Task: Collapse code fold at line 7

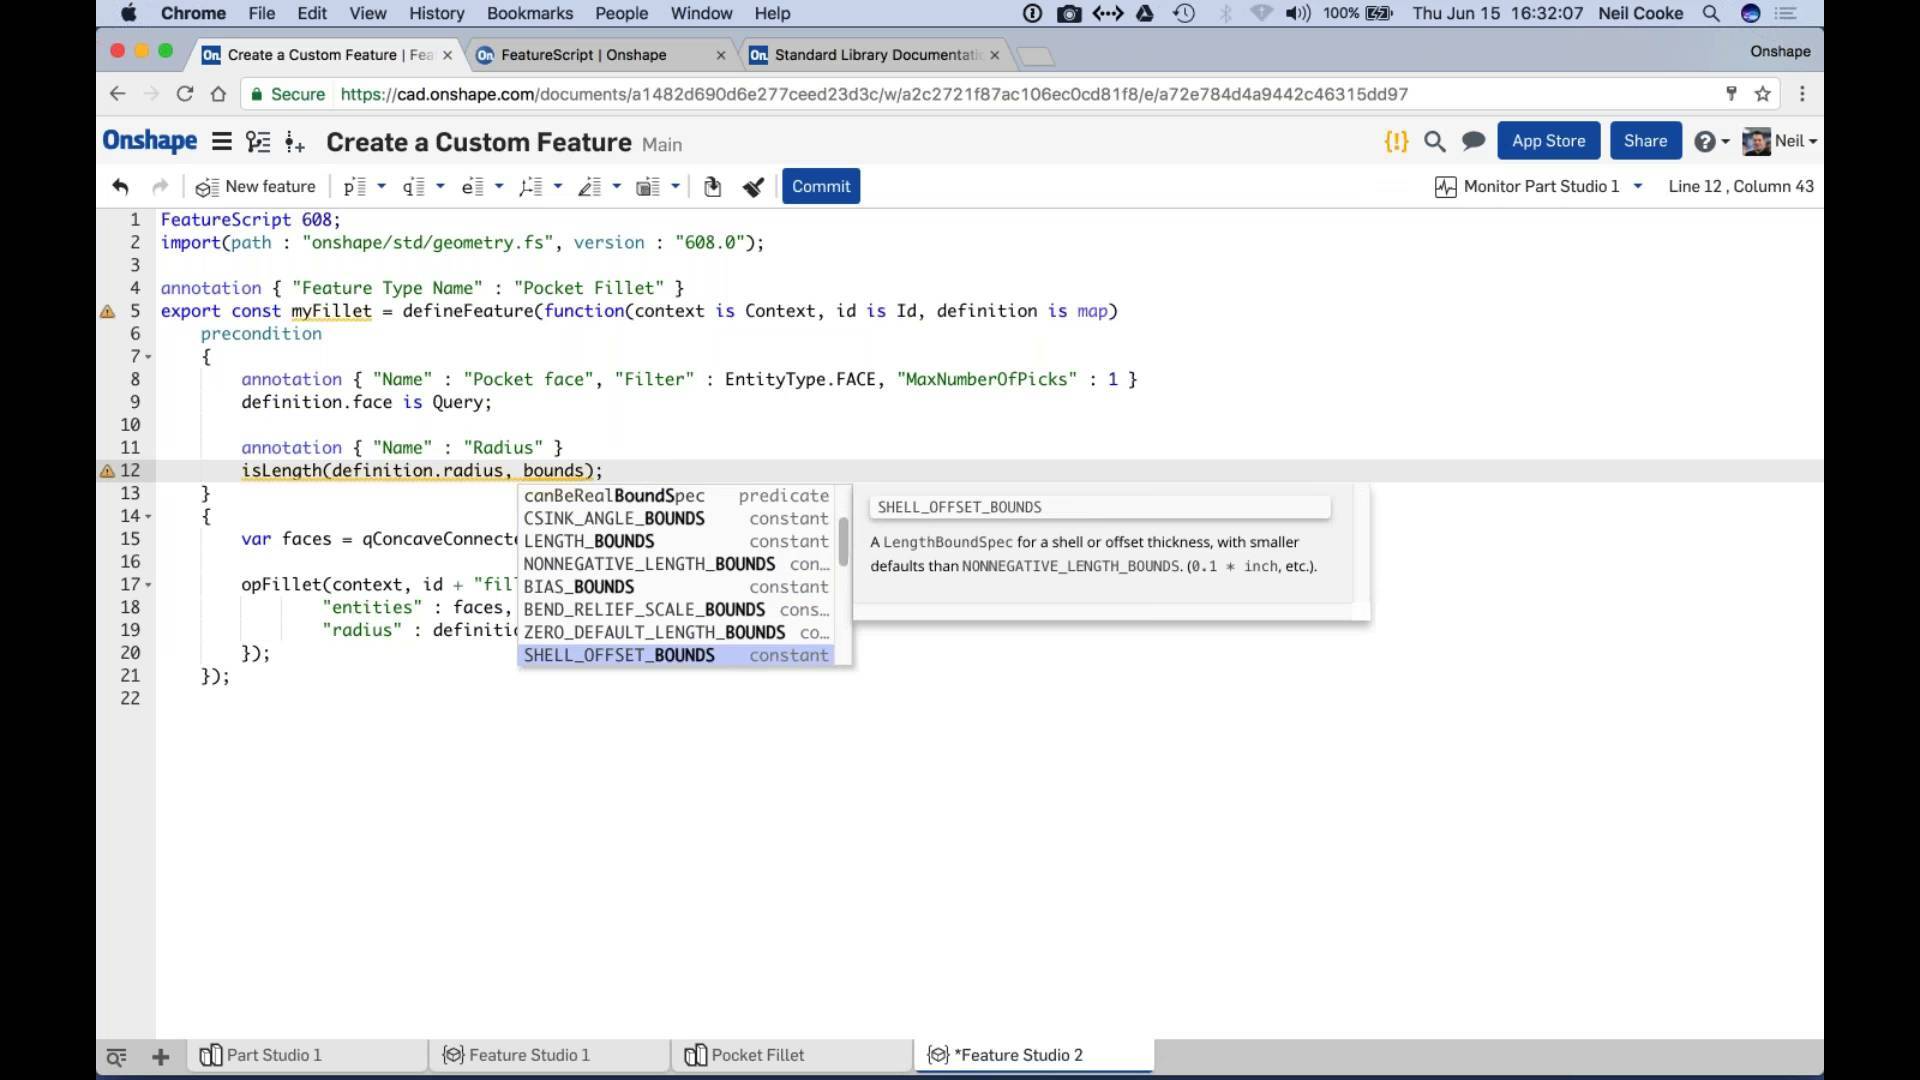Action: (x=149, y=357)
